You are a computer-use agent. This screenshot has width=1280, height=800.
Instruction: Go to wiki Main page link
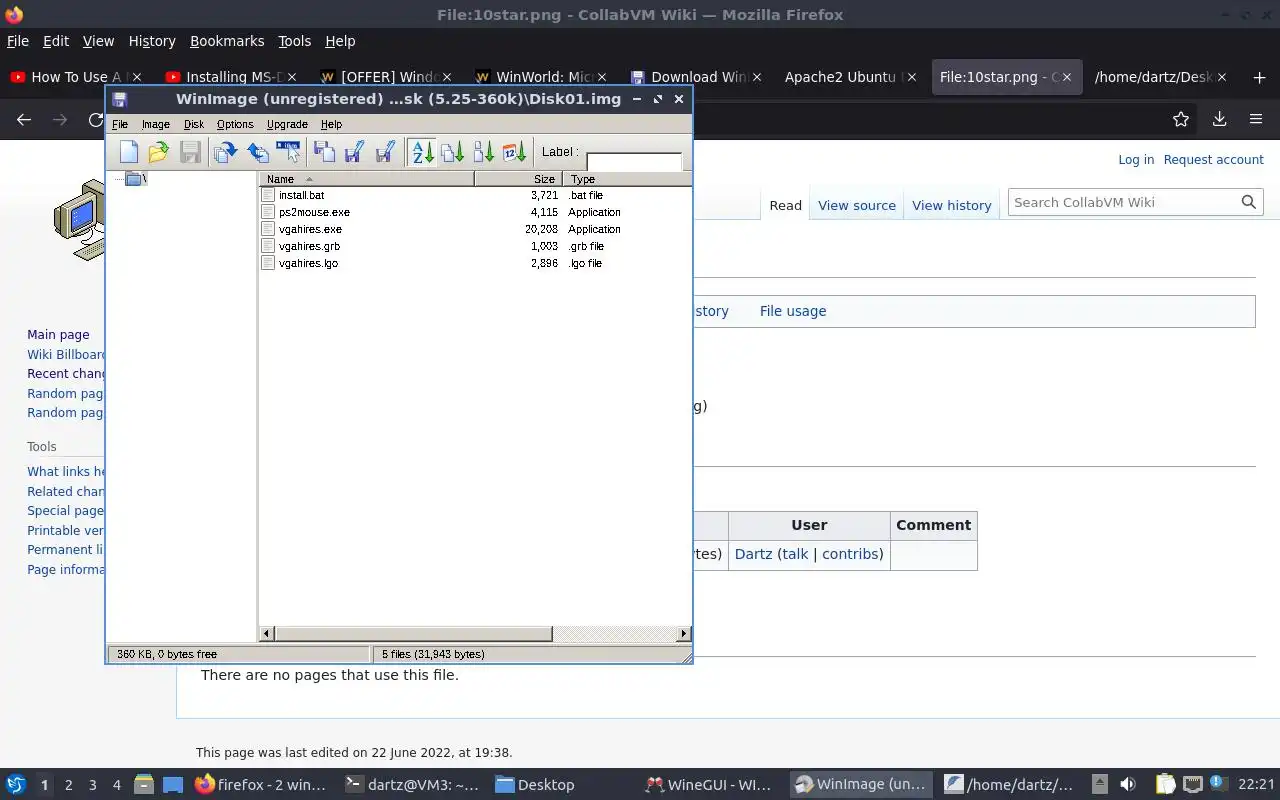pos(58,335)
